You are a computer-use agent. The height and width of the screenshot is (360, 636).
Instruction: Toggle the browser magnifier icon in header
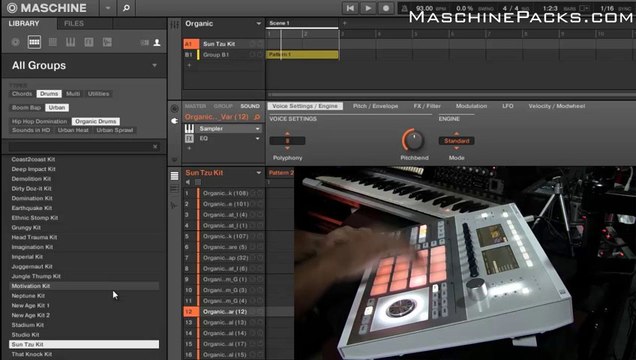click(x=126, y=8)
